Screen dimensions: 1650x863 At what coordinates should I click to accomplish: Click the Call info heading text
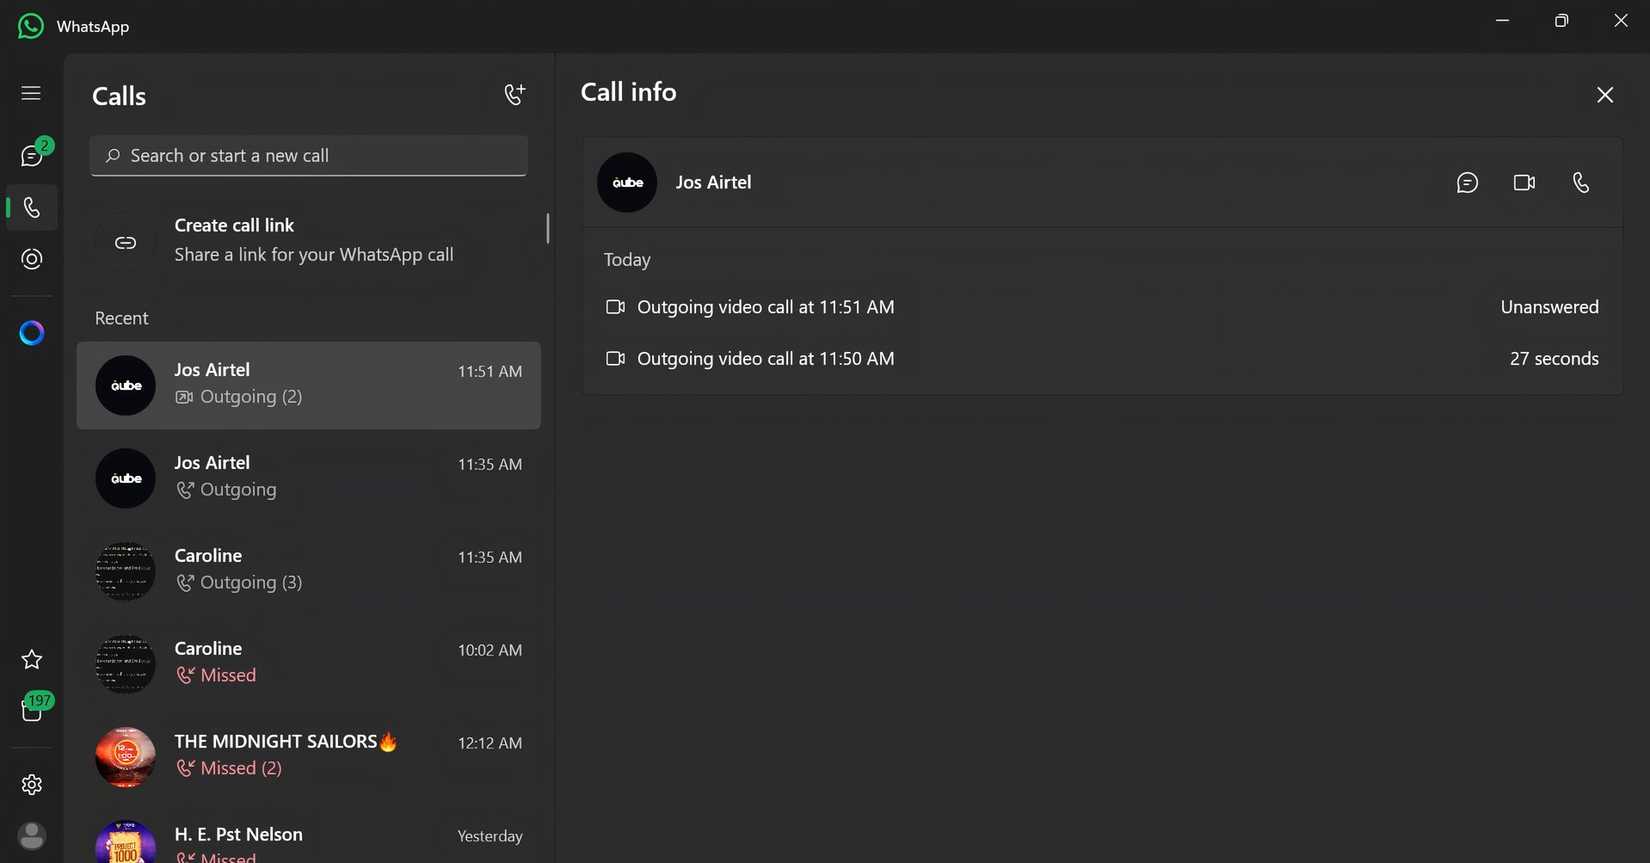[x=628, y=92]
